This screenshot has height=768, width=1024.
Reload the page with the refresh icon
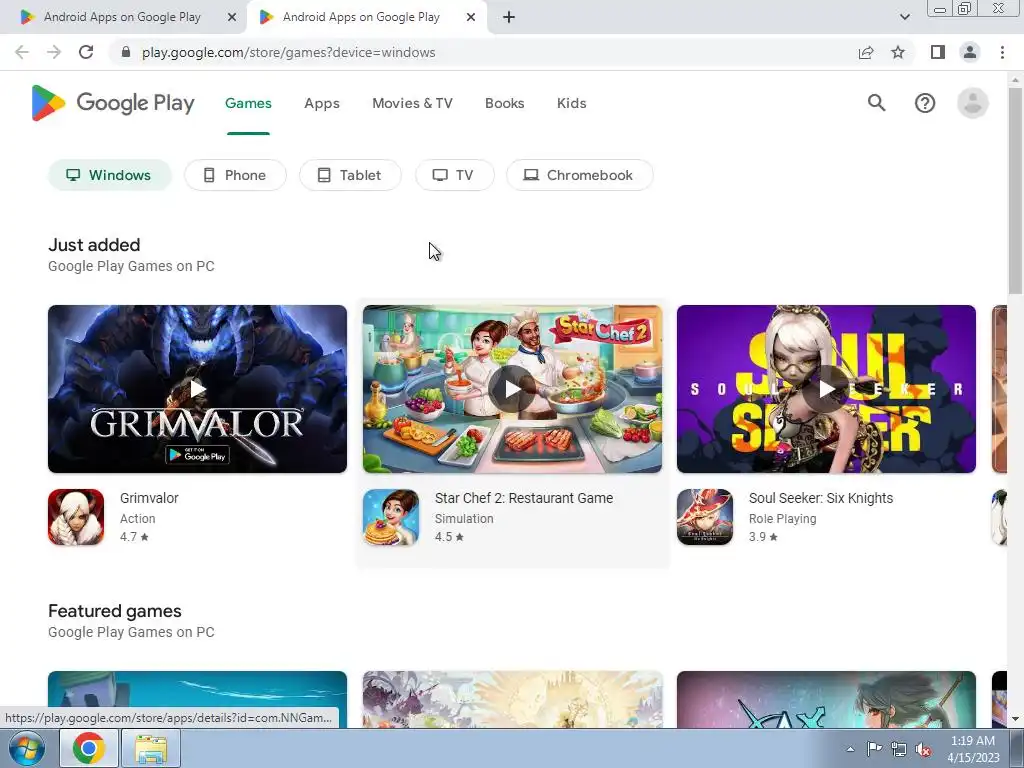click(x=86, y=52)
